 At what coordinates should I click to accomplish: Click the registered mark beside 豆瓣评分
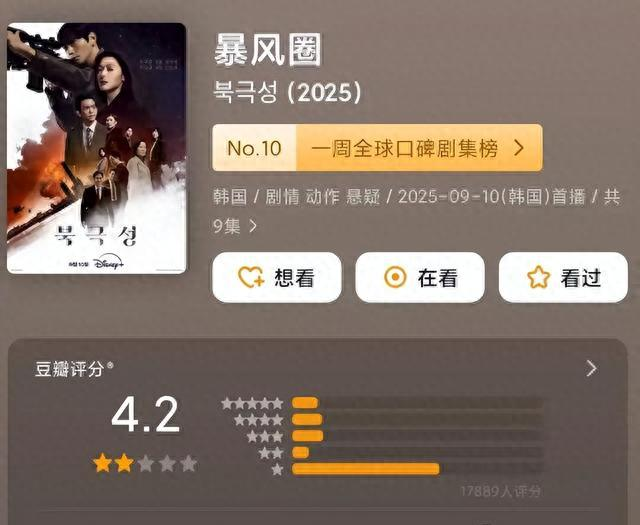(109, 365)
